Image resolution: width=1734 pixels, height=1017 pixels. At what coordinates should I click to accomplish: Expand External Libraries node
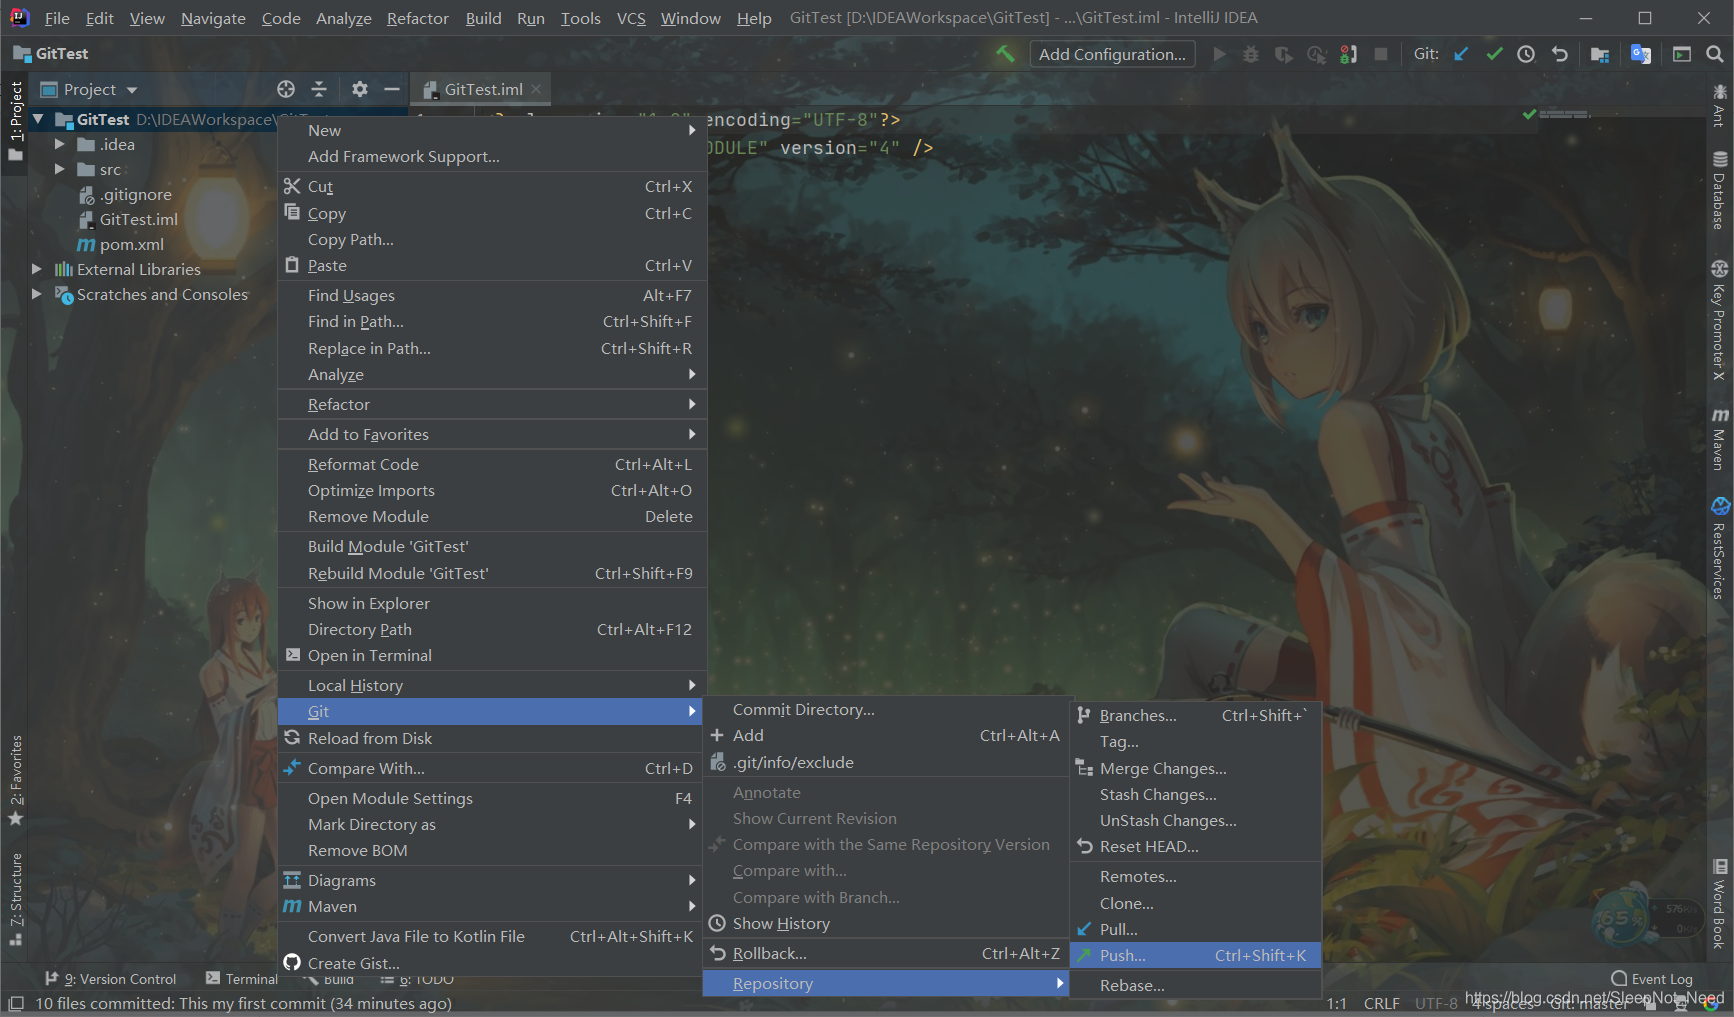point(37,269)
